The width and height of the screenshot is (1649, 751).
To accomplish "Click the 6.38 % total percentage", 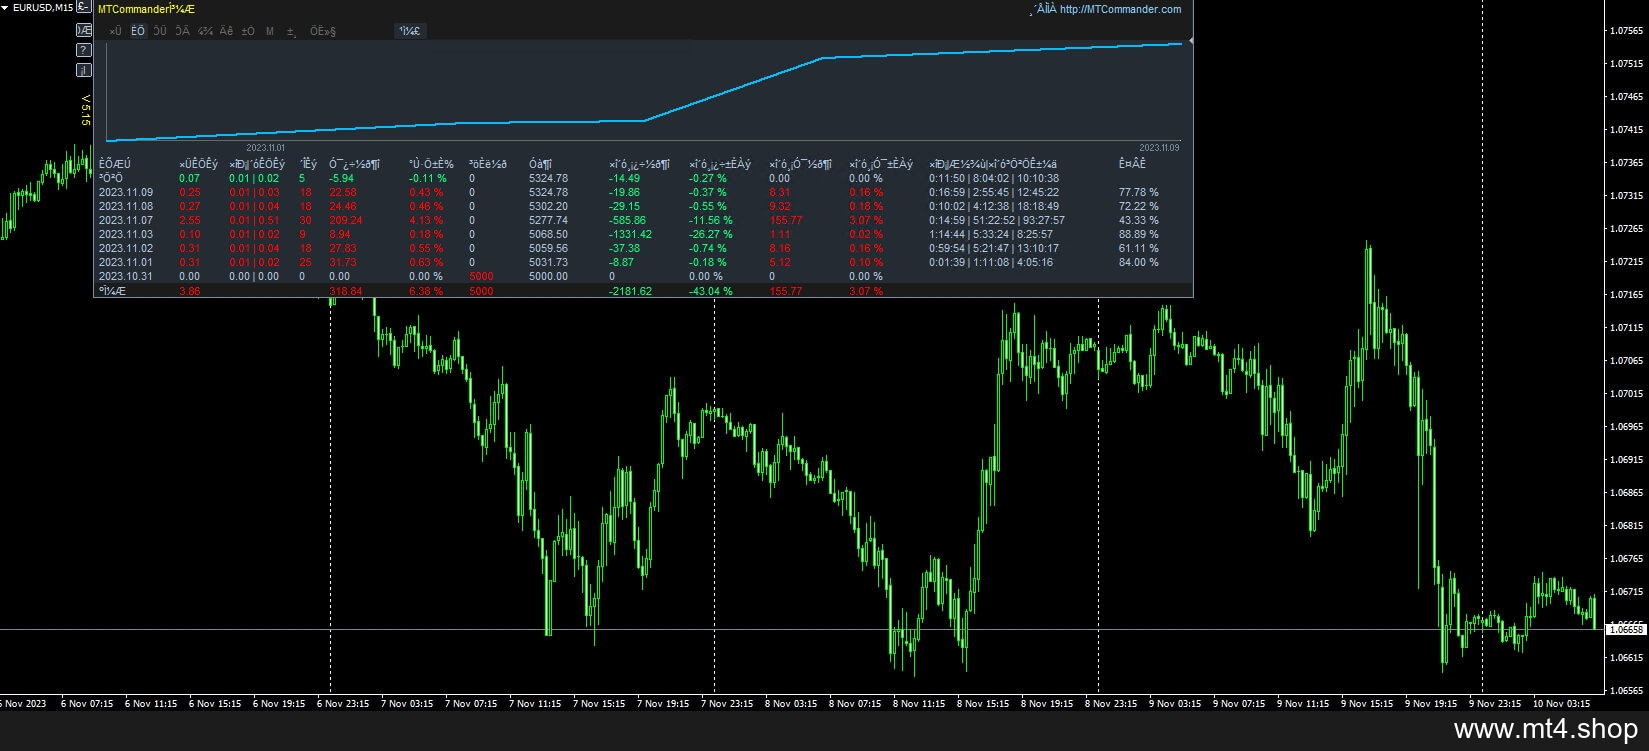I will point(426,291).
